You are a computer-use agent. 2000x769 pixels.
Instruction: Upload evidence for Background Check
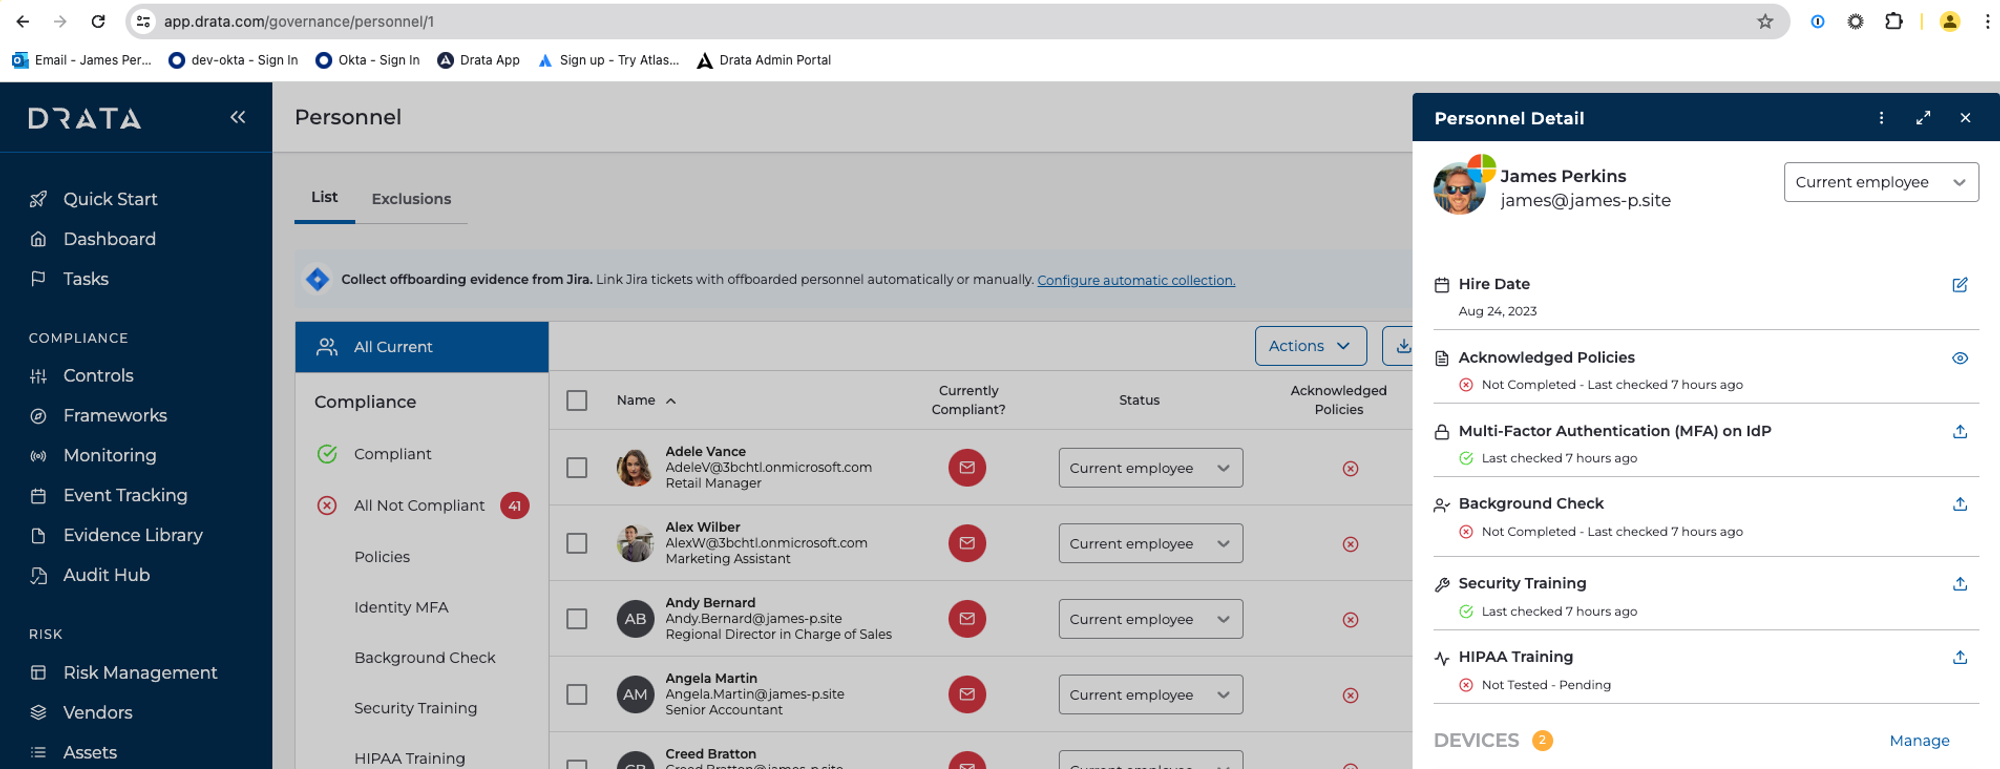pyautogui.click(x=1959, y=504)
